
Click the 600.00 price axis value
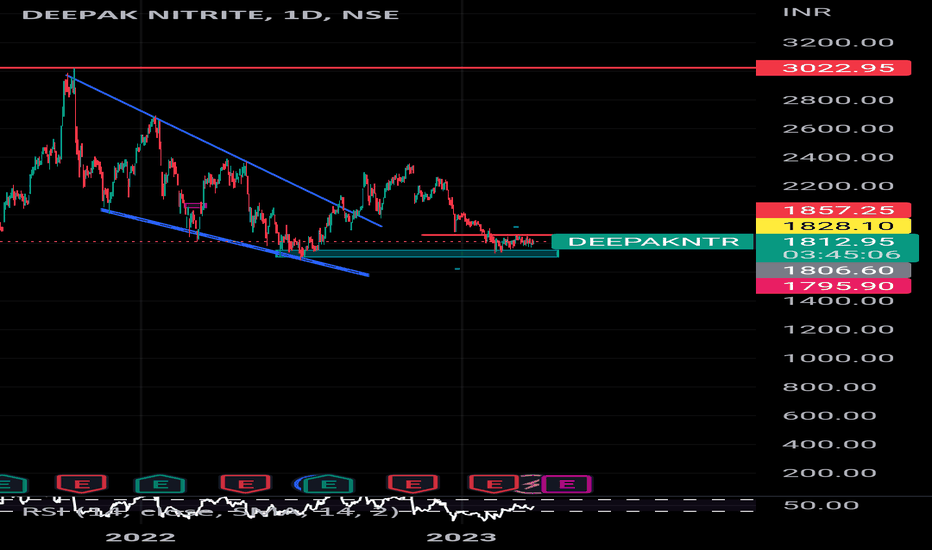click(830, 416)
